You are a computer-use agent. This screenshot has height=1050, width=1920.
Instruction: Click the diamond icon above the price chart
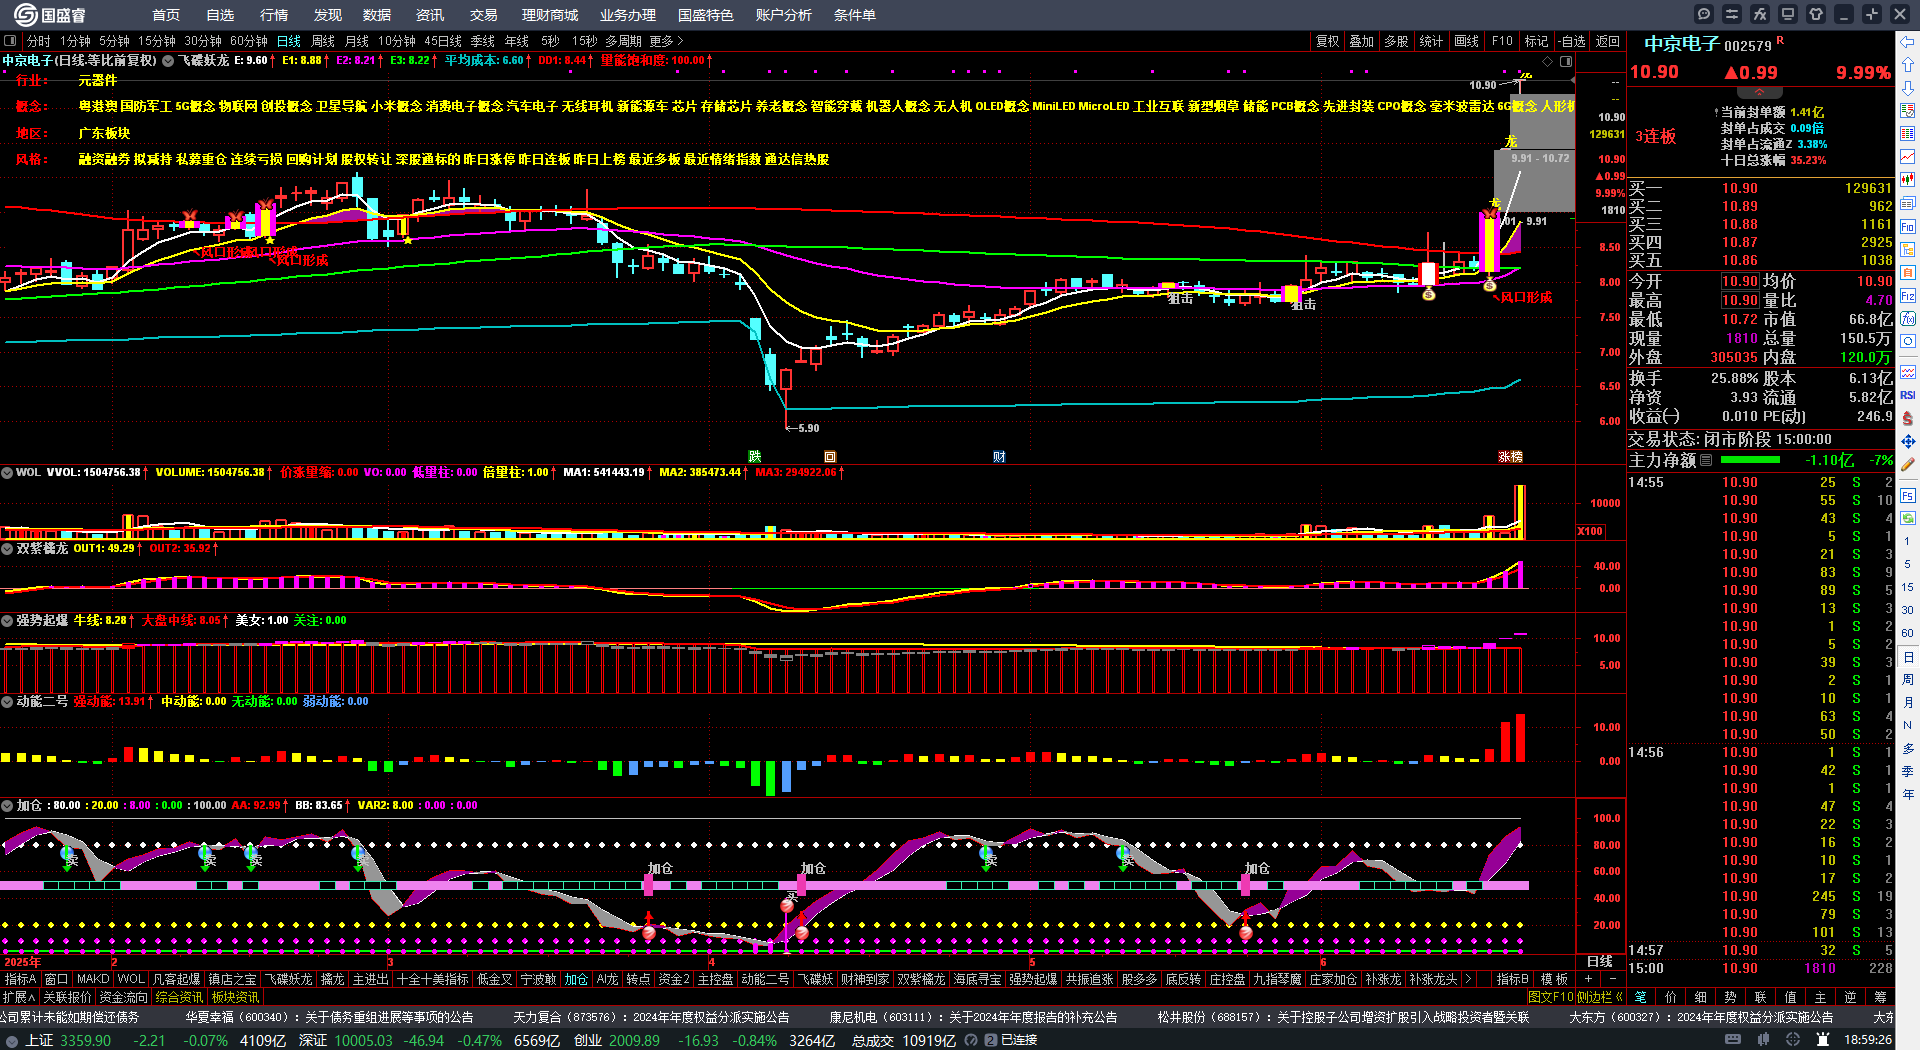click(1548, 61)
